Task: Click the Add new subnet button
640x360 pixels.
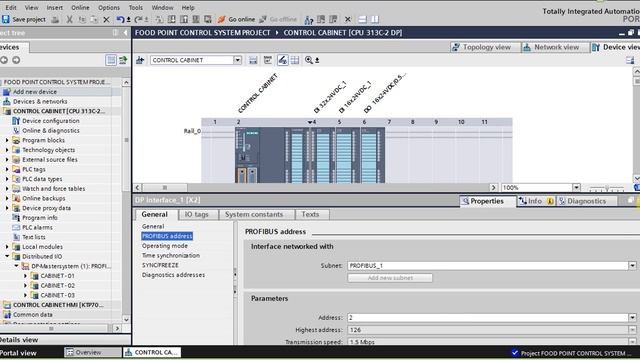Action: (x=390, y=278)
